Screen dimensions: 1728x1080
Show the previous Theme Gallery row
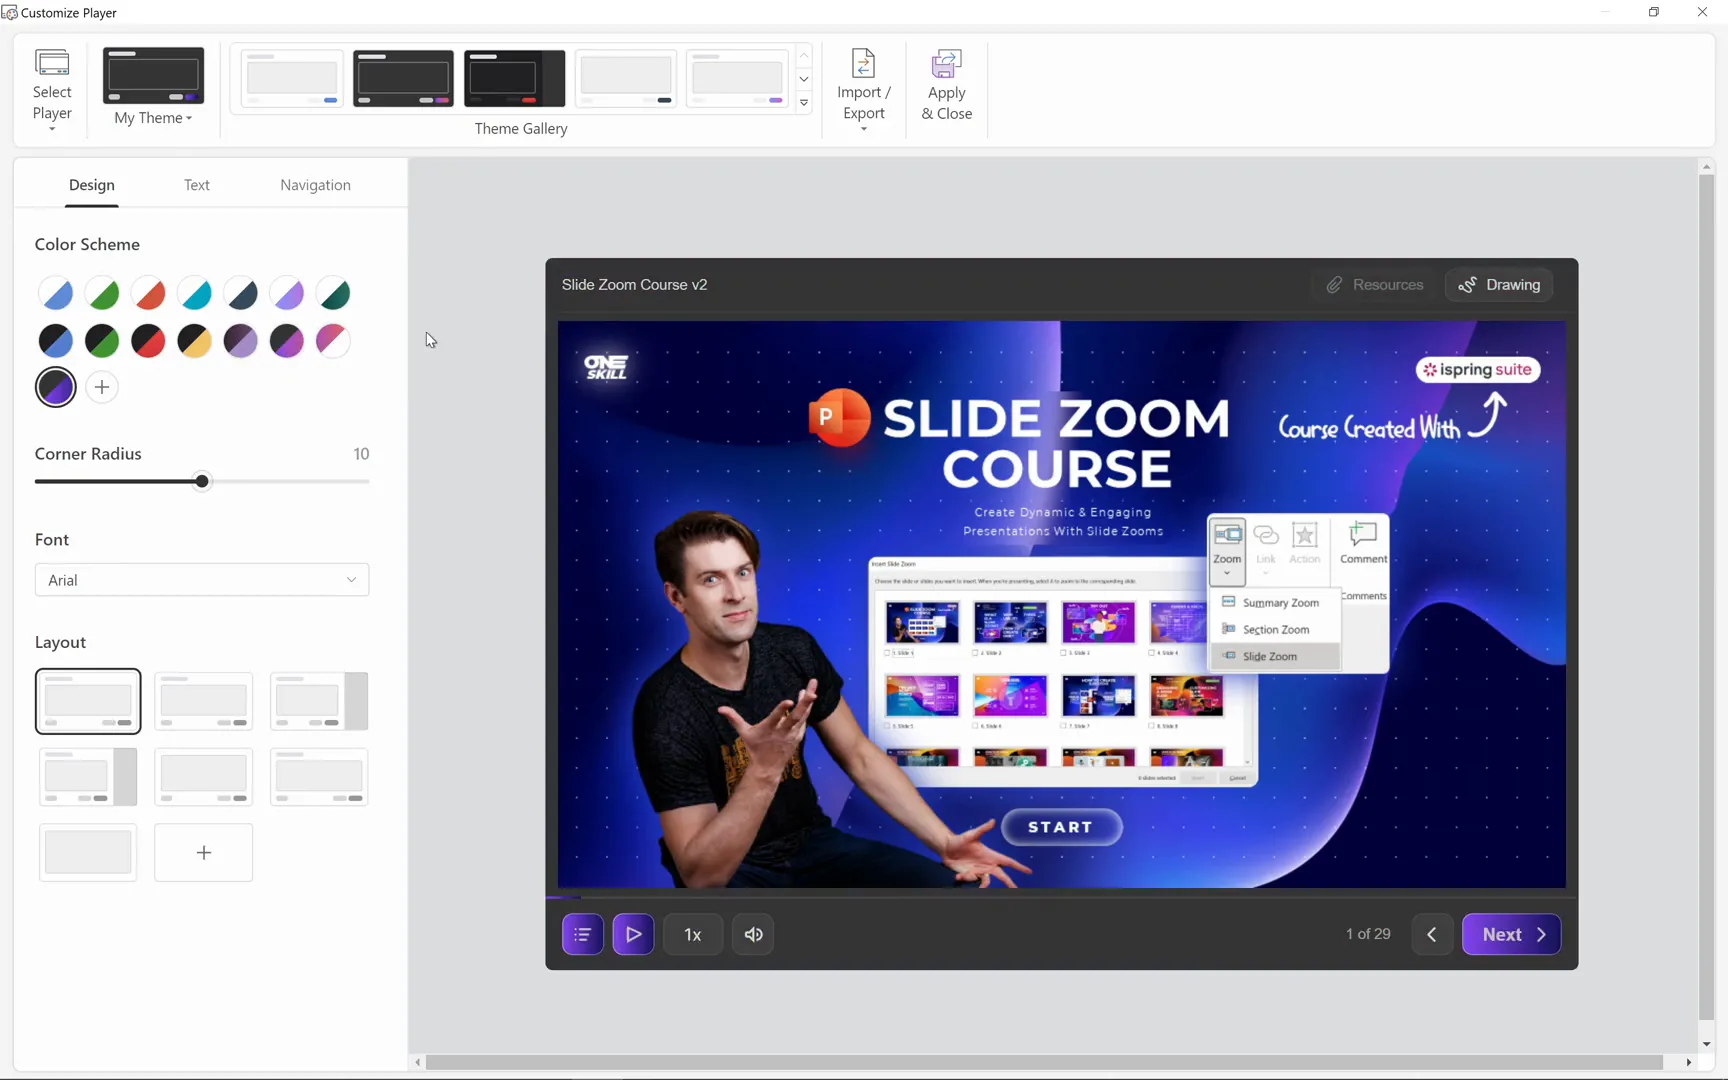coord(804,56)
